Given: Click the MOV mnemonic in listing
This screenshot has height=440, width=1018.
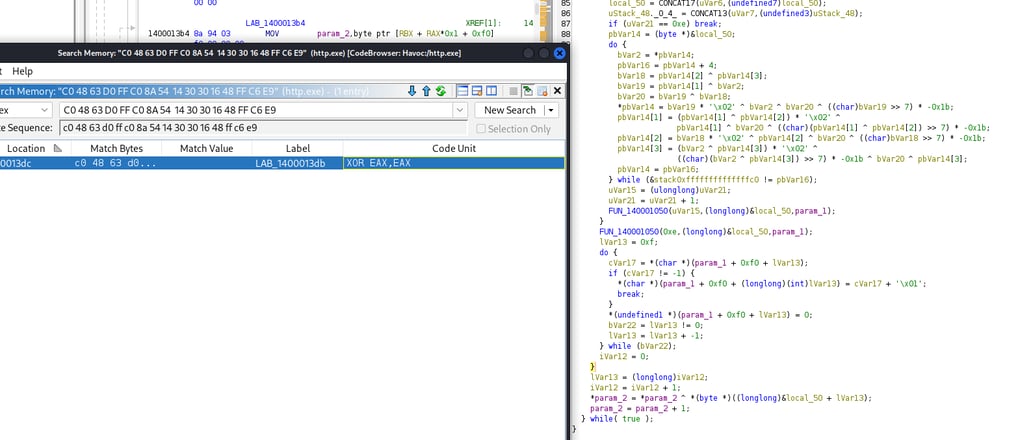Looking at the screenshot, I should 272,34.
